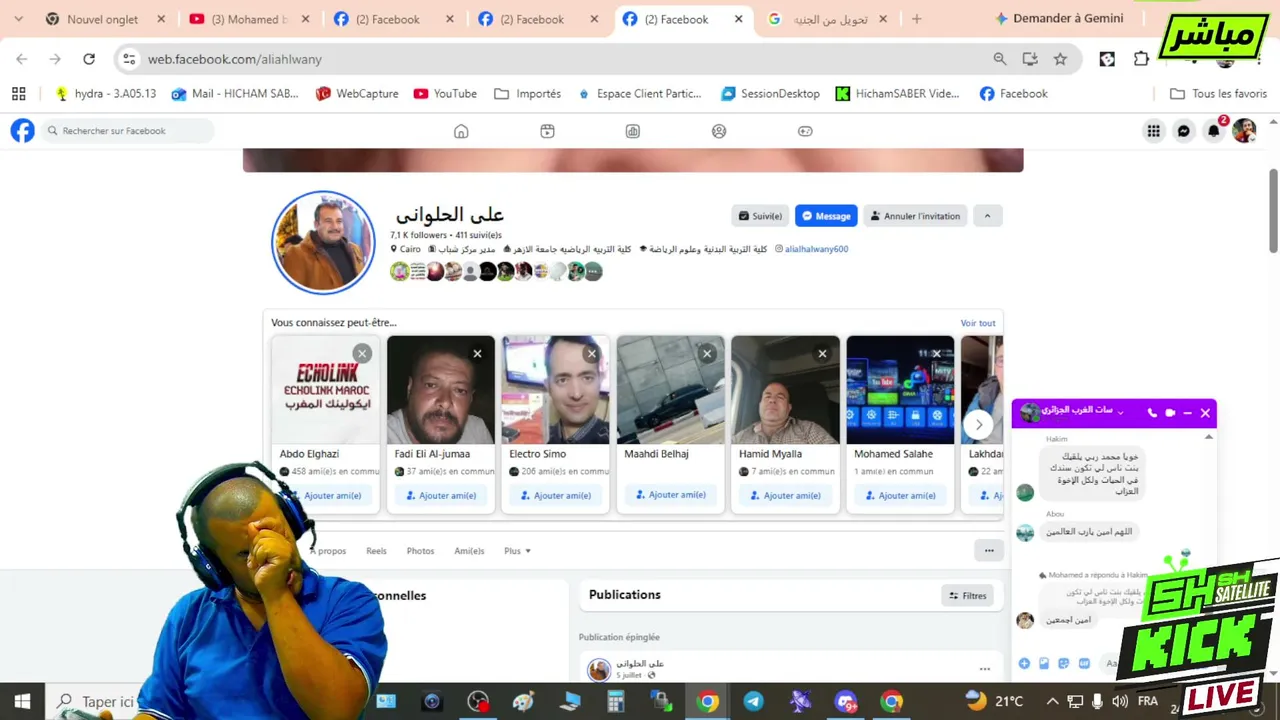This screenshot has width=1280, height=720.
Task: Open the Mohamed Salahe suggestion photo
Action: coord(900,389)
